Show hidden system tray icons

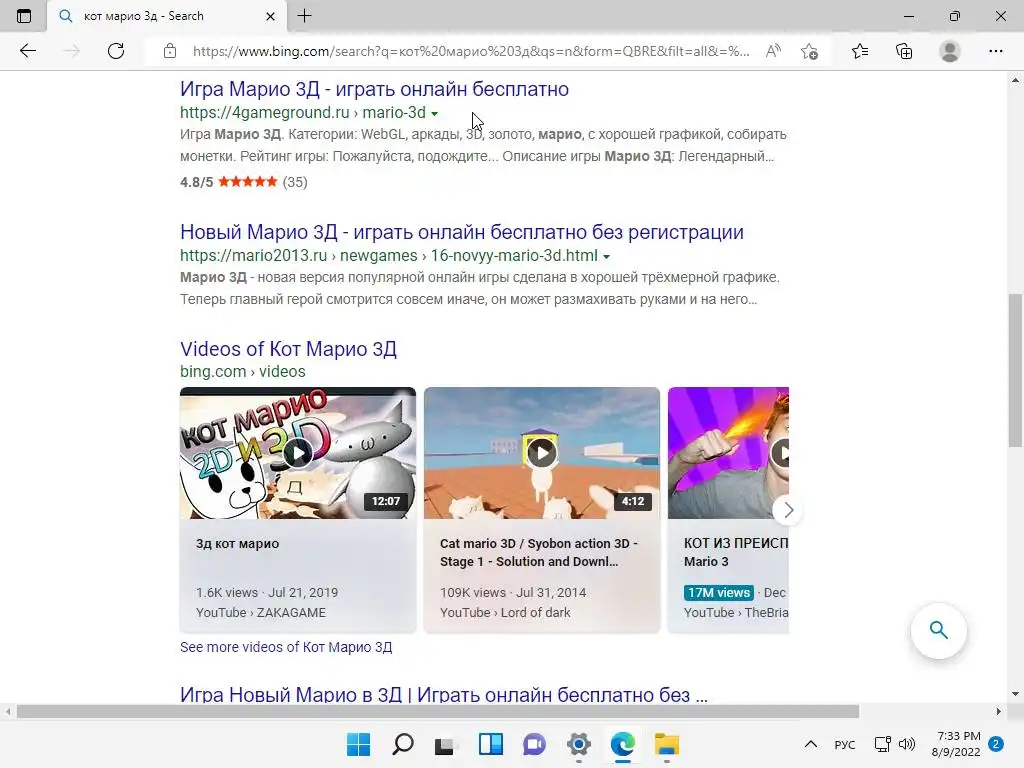(x=810, y=744)
